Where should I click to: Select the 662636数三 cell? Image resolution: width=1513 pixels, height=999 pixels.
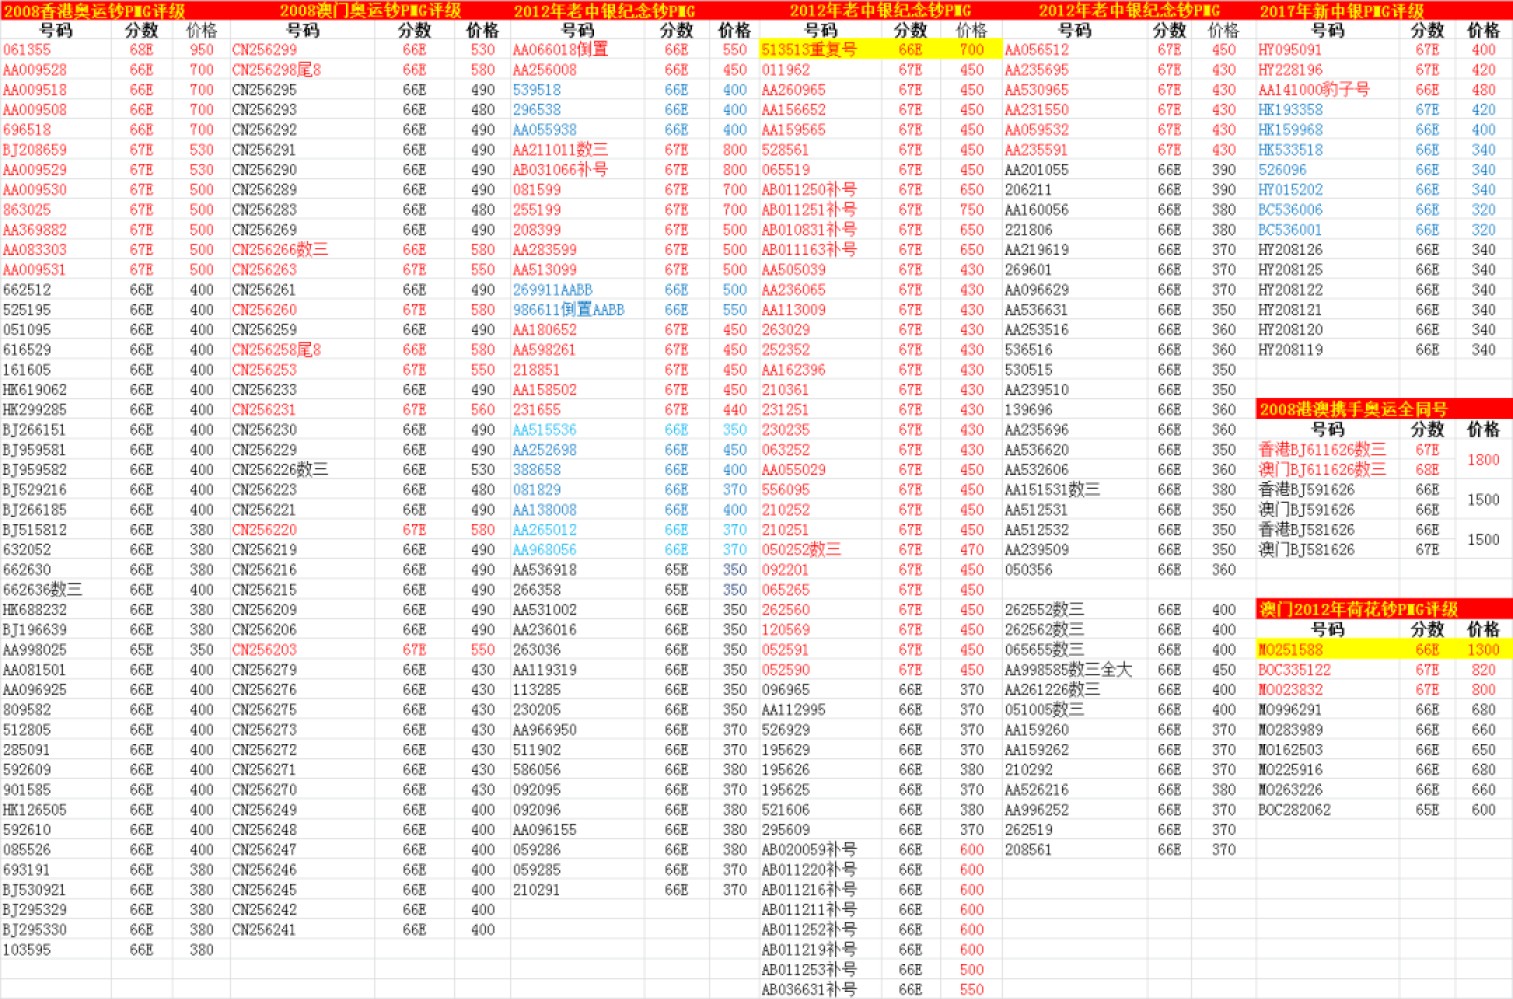pos(42,589)
